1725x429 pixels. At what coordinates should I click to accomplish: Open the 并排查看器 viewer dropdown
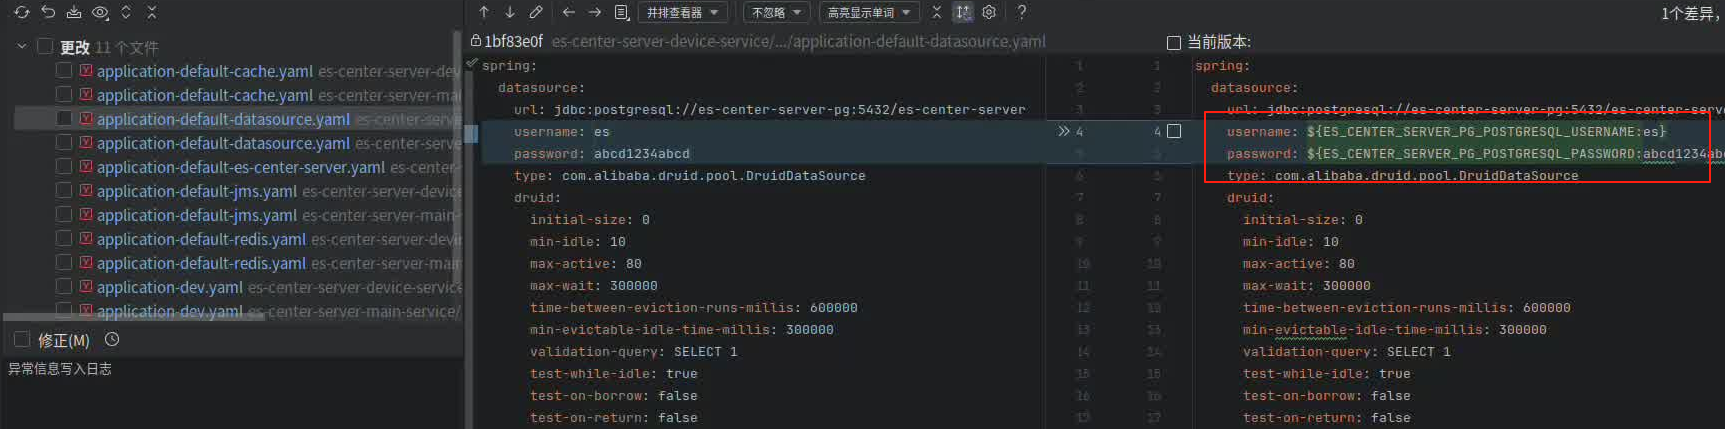[x=683, y=13]
